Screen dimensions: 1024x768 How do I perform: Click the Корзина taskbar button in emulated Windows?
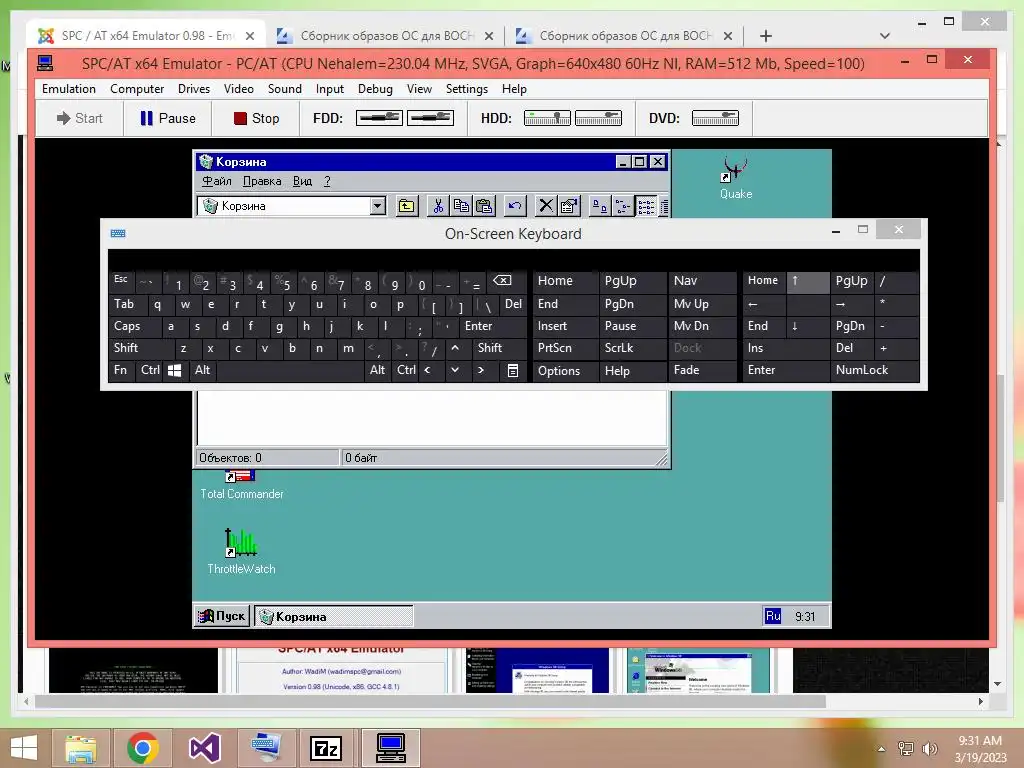click(333, 616)
